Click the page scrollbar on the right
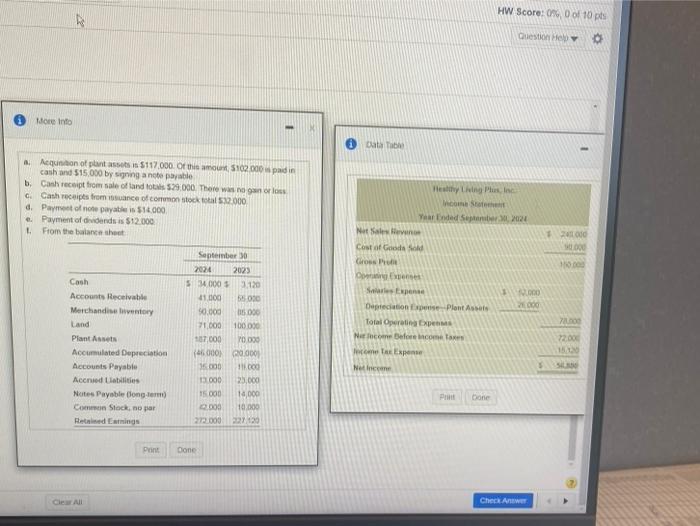This screenshot has height=526, width=700. click(572, 438)
